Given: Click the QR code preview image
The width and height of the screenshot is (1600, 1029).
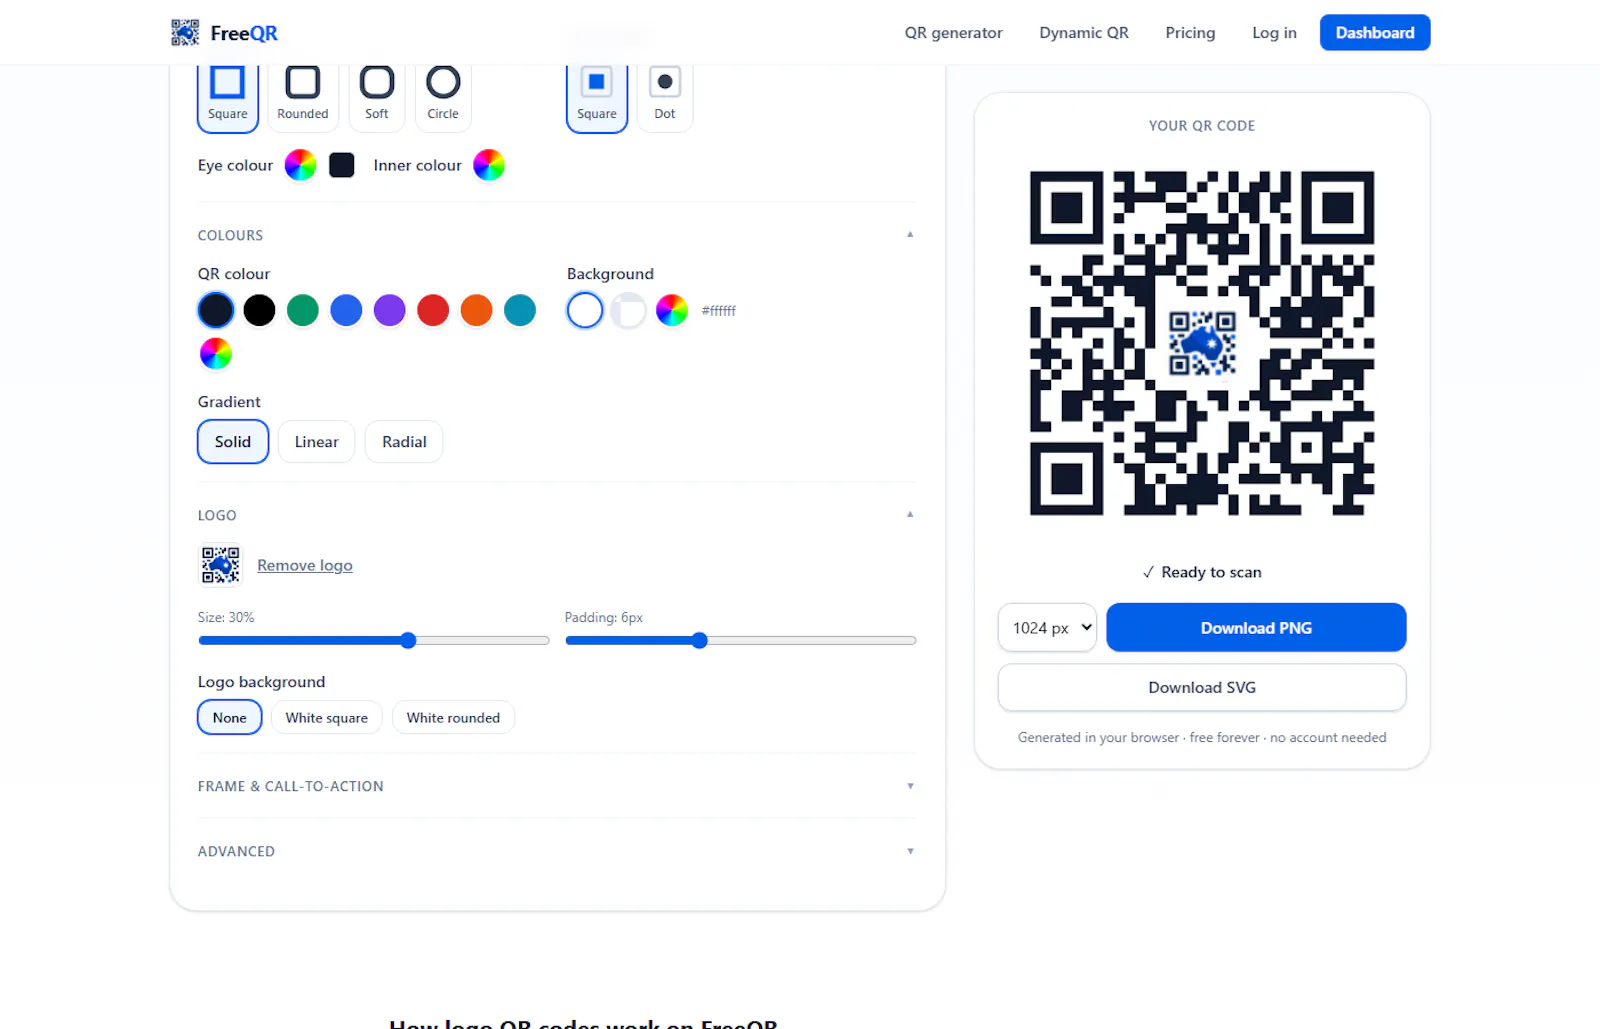Looking at the screenshot, I should tap(1202, 343).
